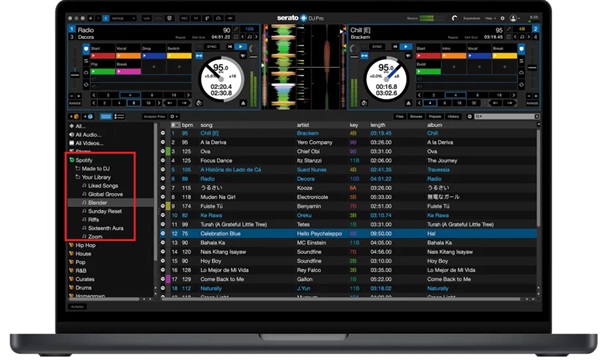600x360 pixels.
Task: Trigger the yellow Switch cue on deck 1
Action: tap(179, 56)
